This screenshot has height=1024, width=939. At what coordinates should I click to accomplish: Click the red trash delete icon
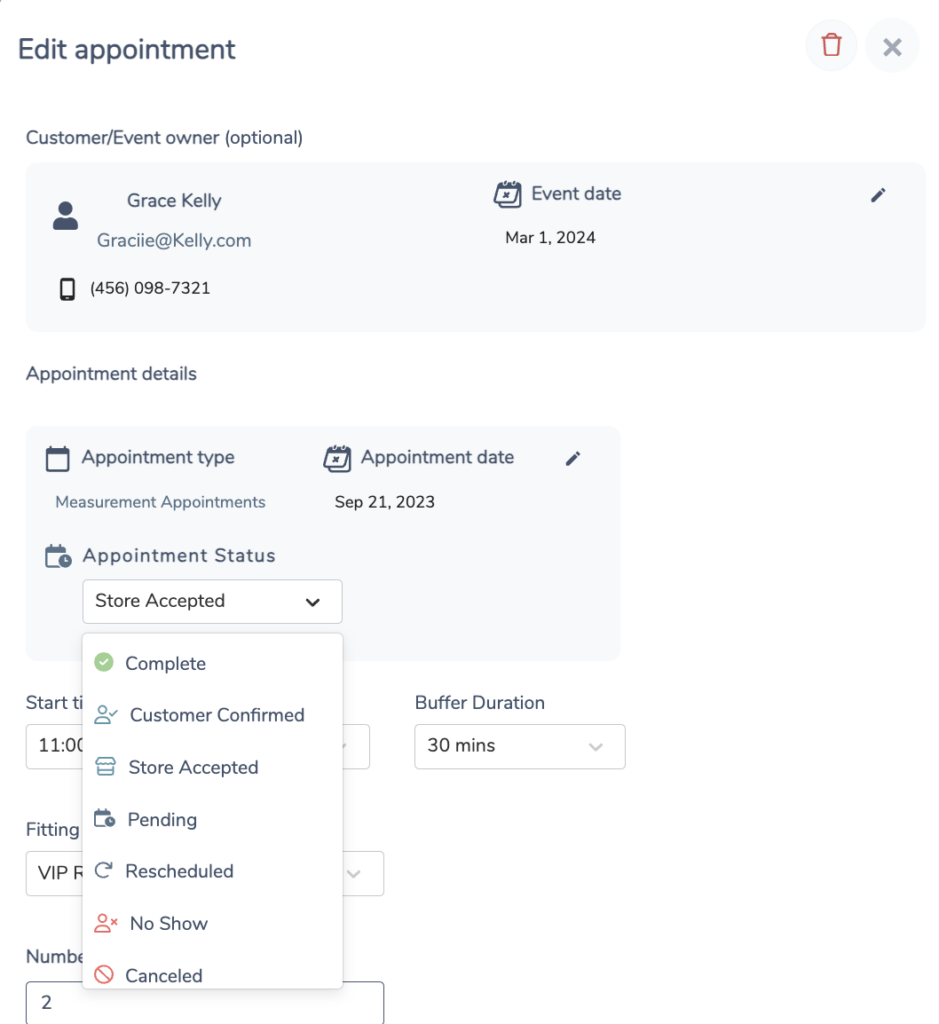(831, 46)
